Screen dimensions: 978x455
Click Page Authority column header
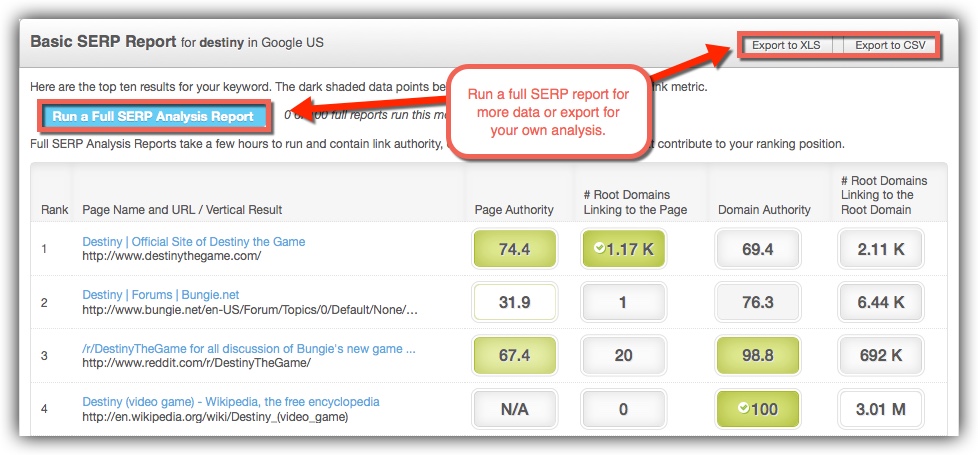tap(514, 210)
